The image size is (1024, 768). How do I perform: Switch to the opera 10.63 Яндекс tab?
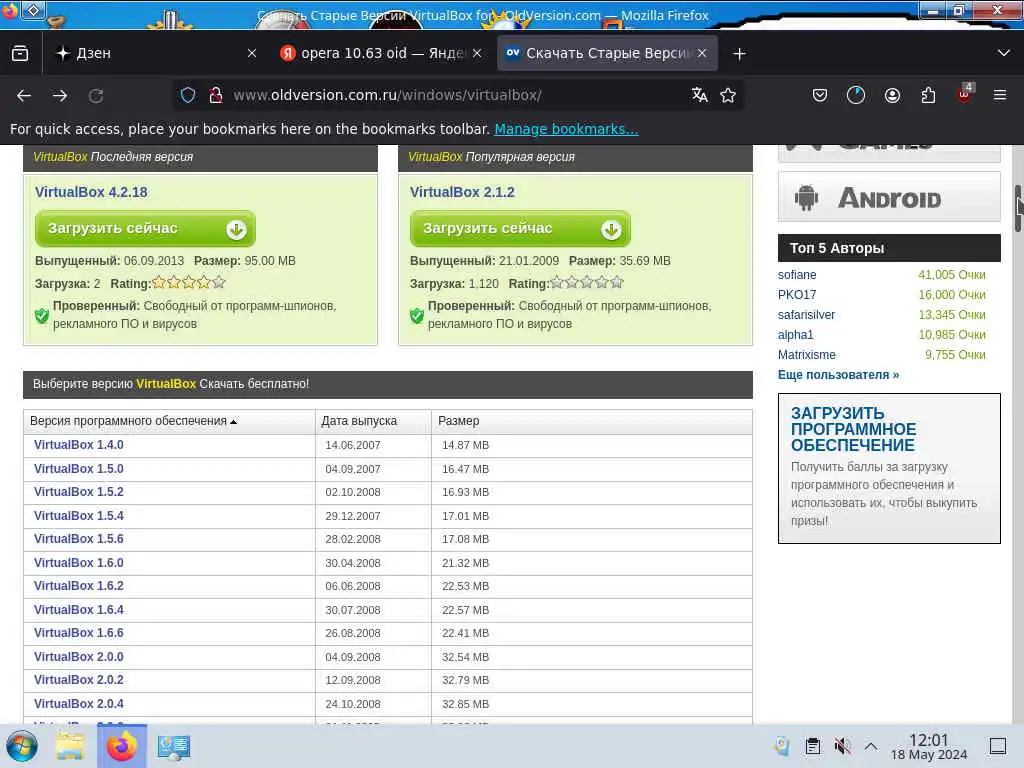pyautogui.click(x=381, y=53)
